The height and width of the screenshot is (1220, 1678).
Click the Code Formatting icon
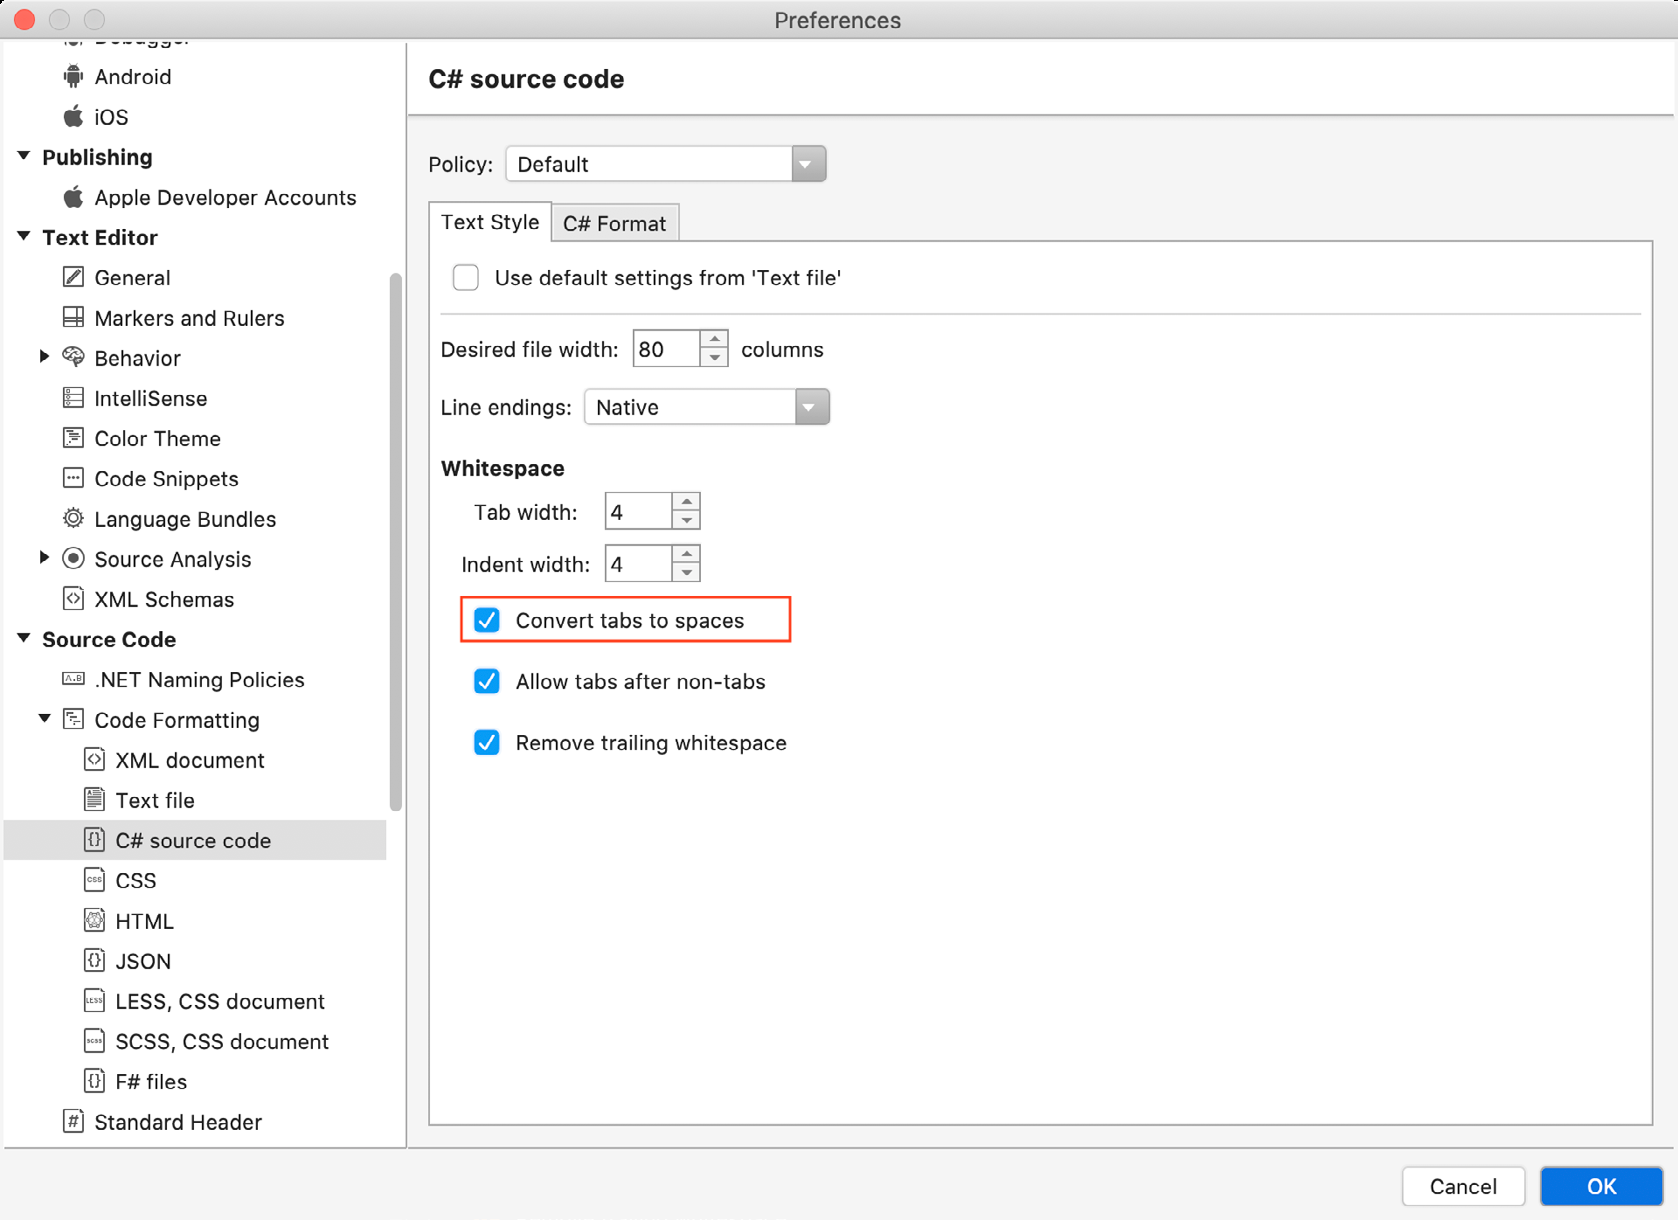pyautogui.click(x=73, y=719)
